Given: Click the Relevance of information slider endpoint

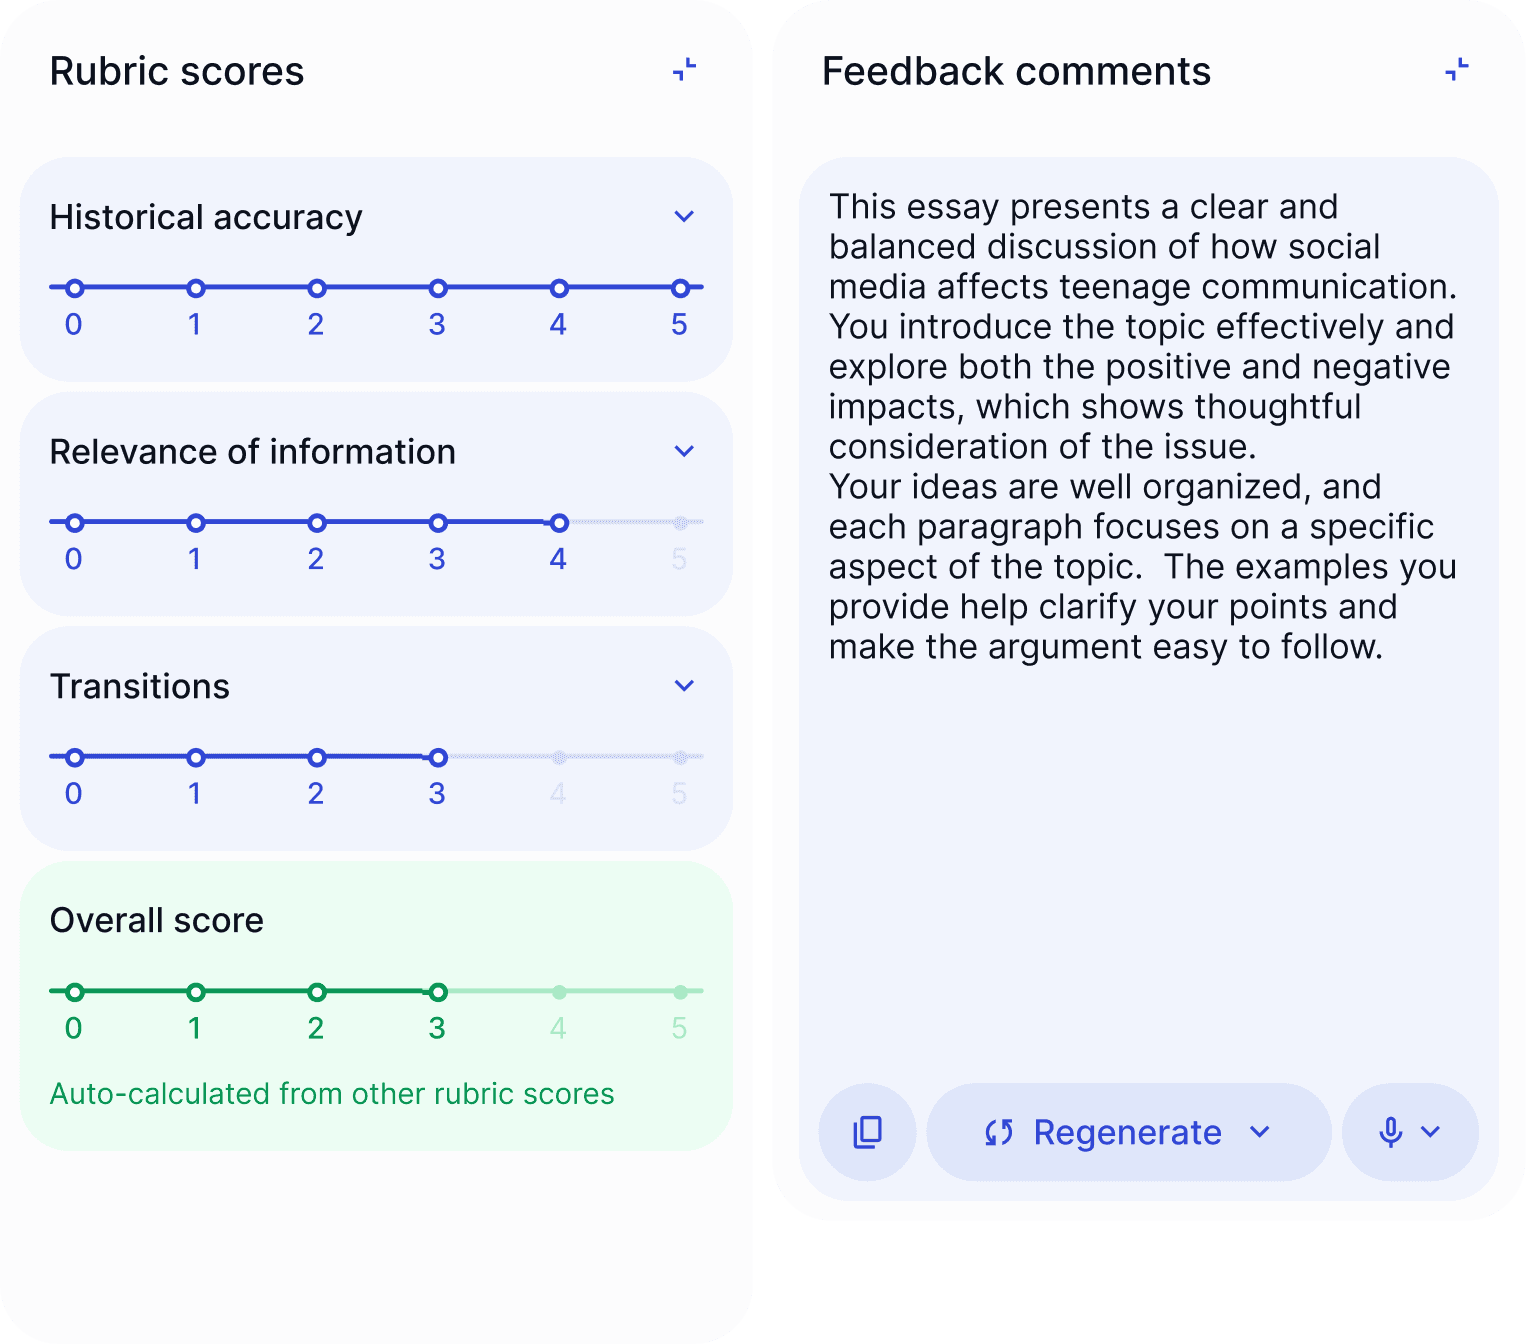Looking at the screenshot, I should [558, 522].
